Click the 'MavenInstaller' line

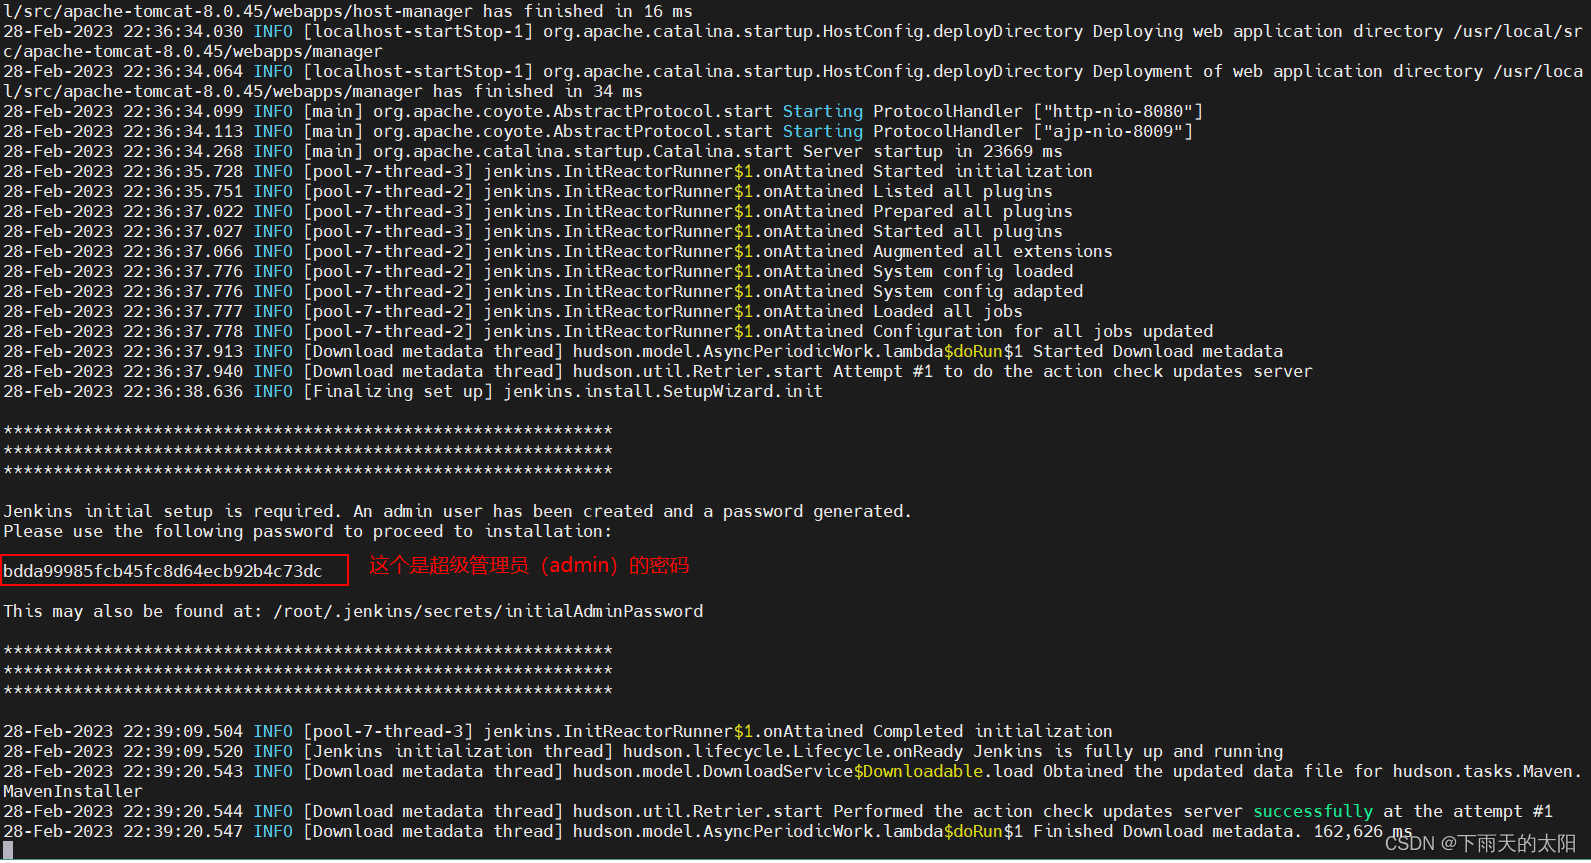tap(73, 791)
